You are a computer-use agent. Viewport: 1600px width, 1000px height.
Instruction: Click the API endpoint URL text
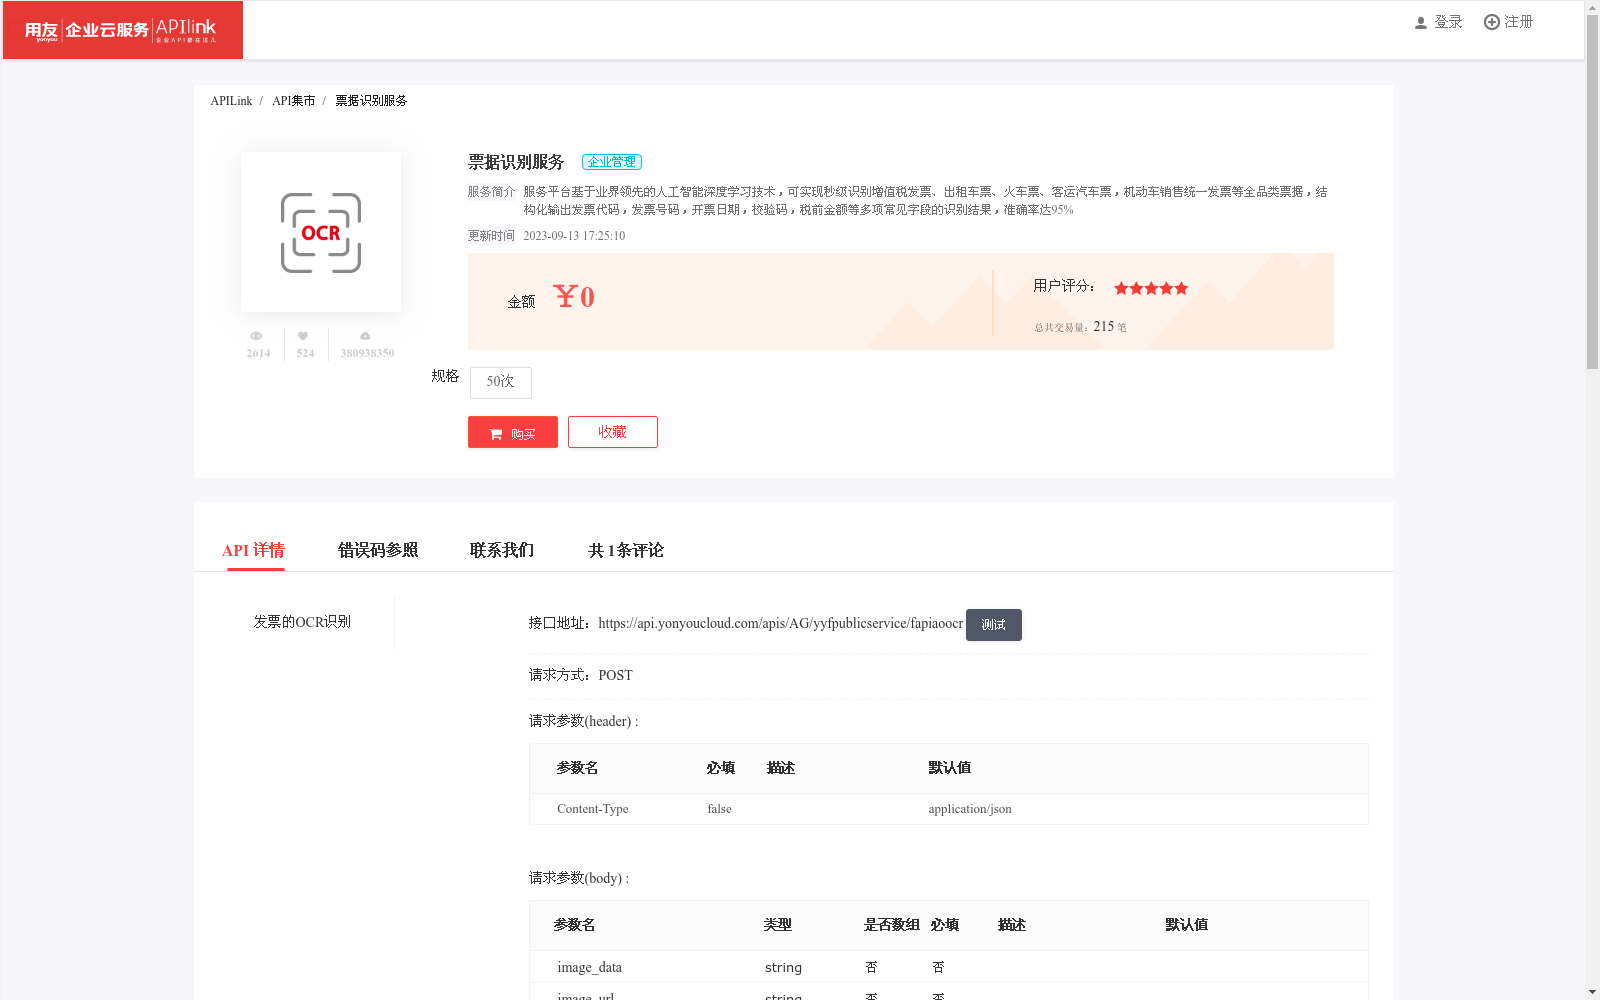click(x=780, y=623)
